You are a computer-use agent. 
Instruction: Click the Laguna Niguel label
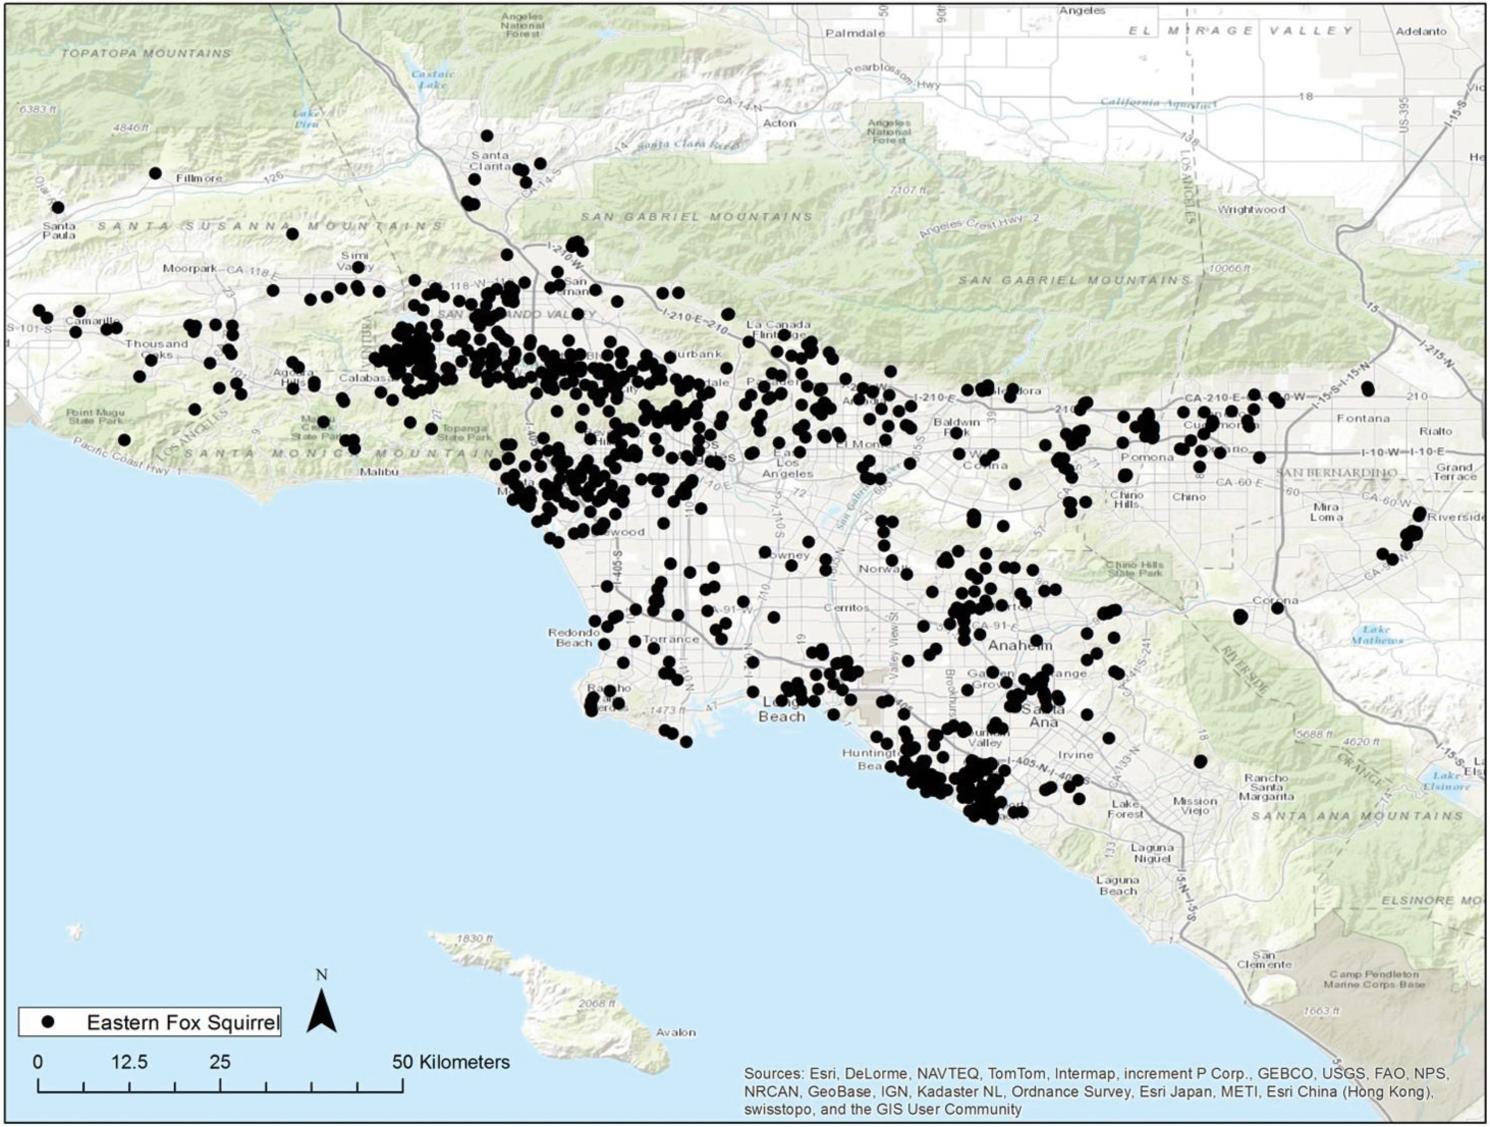(1152, 853)
